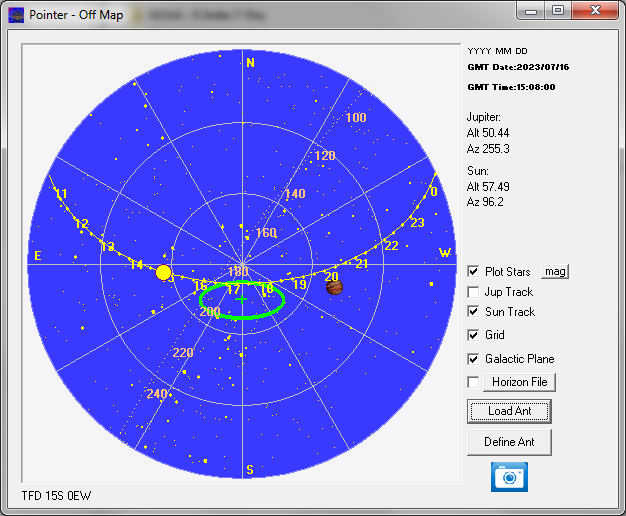Screen dimensions: 626x516
Task: Click hour 11 marker on Sun track
Action: click(x=61, y=194)
